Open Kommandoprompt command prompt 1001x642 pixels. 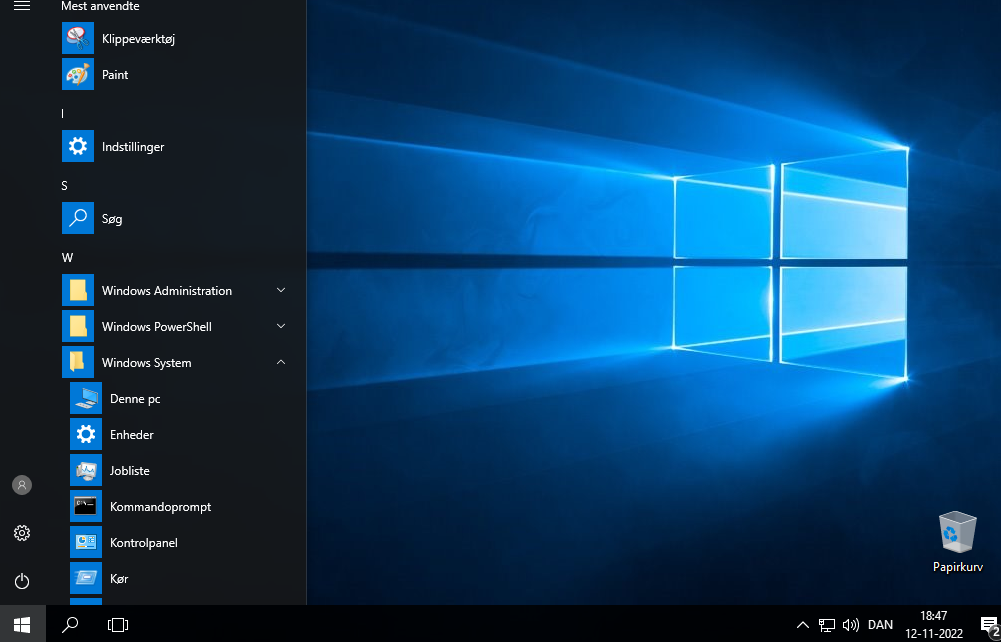[x=160, y=507]
